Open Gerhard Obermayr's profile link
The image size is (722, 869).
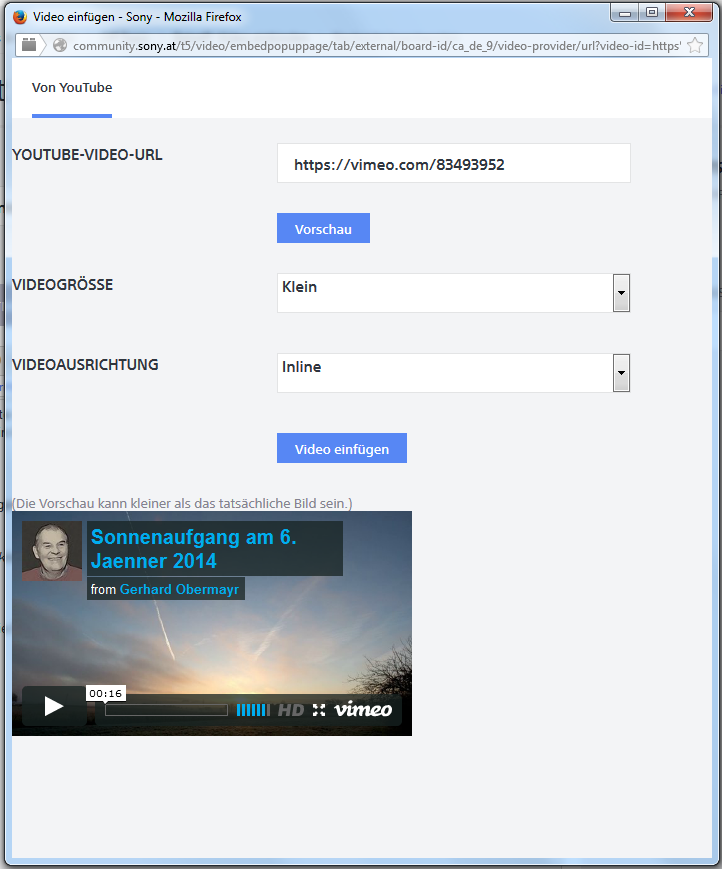[x=179, y=590]
